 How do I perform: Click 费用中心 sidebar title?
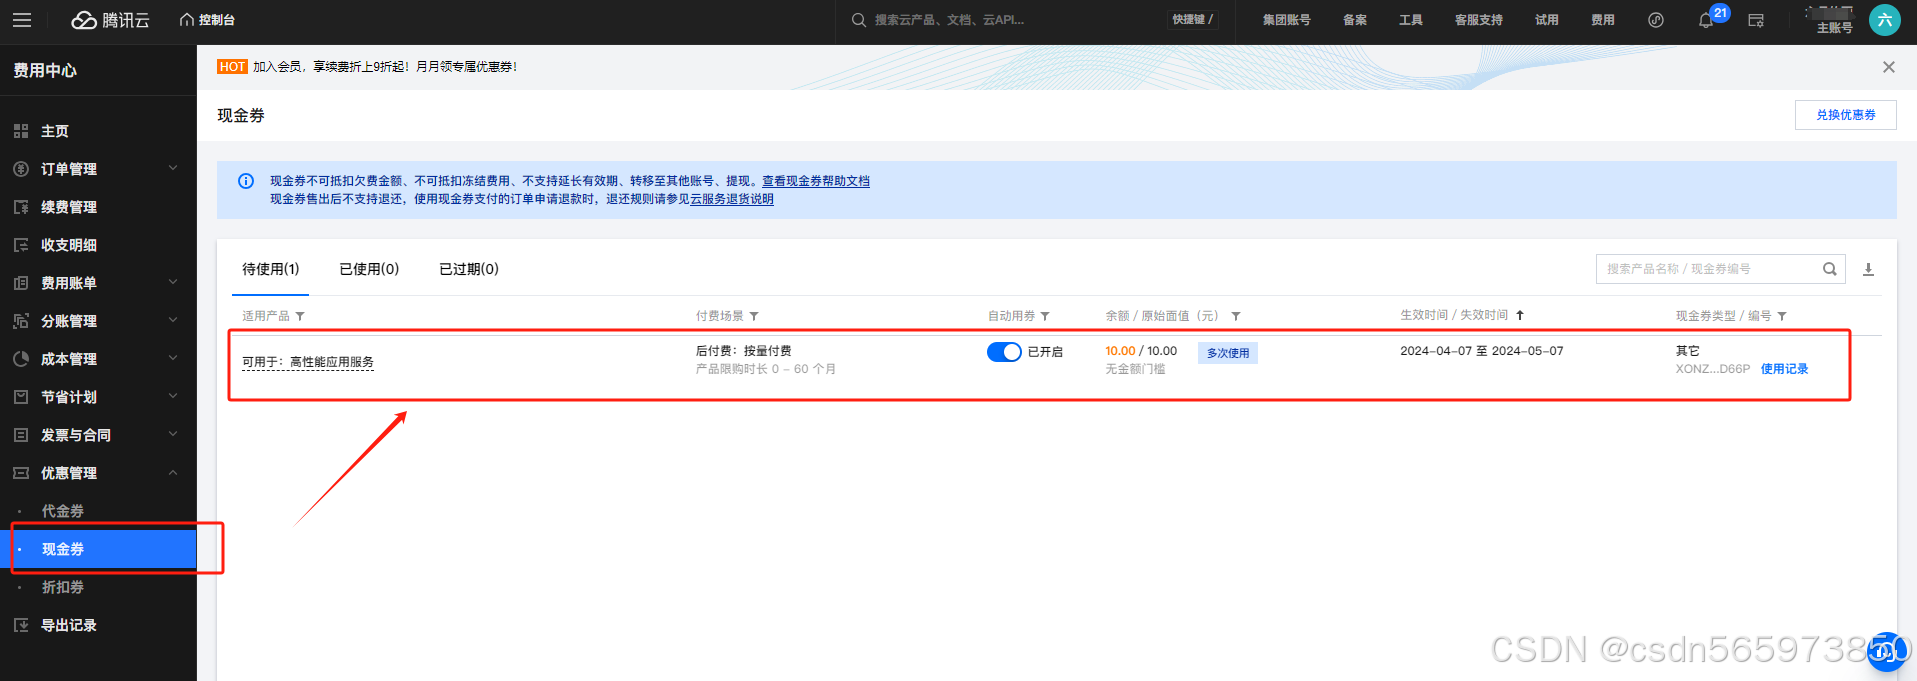click(x=45, y=70)
